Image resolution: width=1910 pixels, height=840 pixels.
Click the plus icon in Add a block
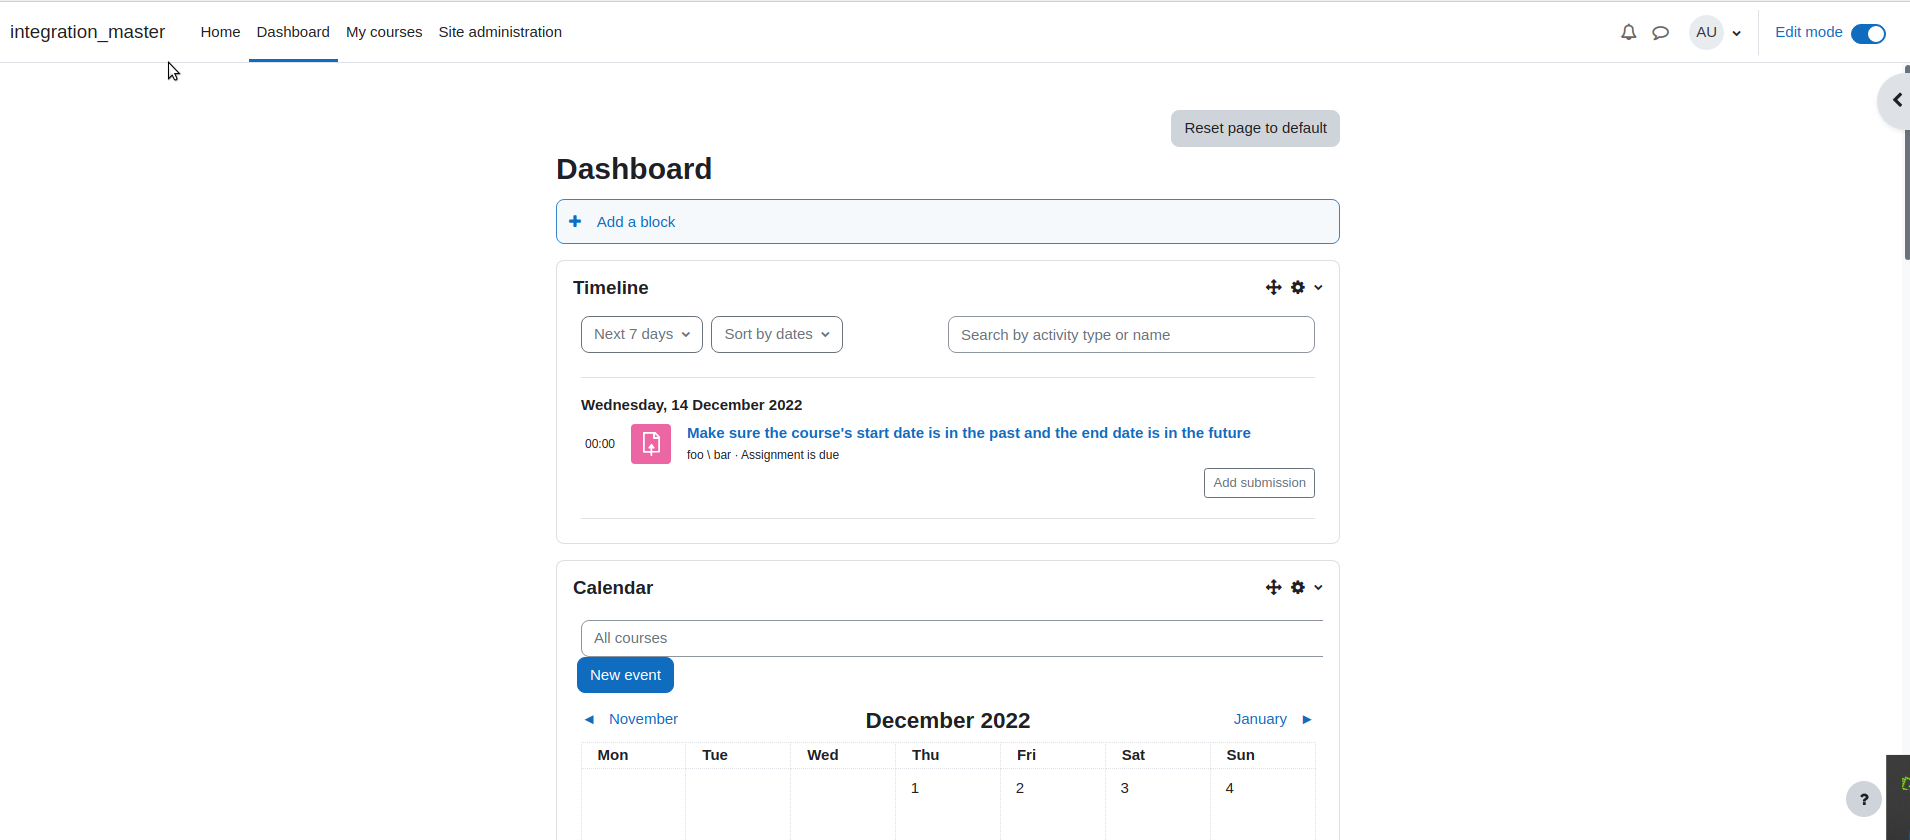575,221
